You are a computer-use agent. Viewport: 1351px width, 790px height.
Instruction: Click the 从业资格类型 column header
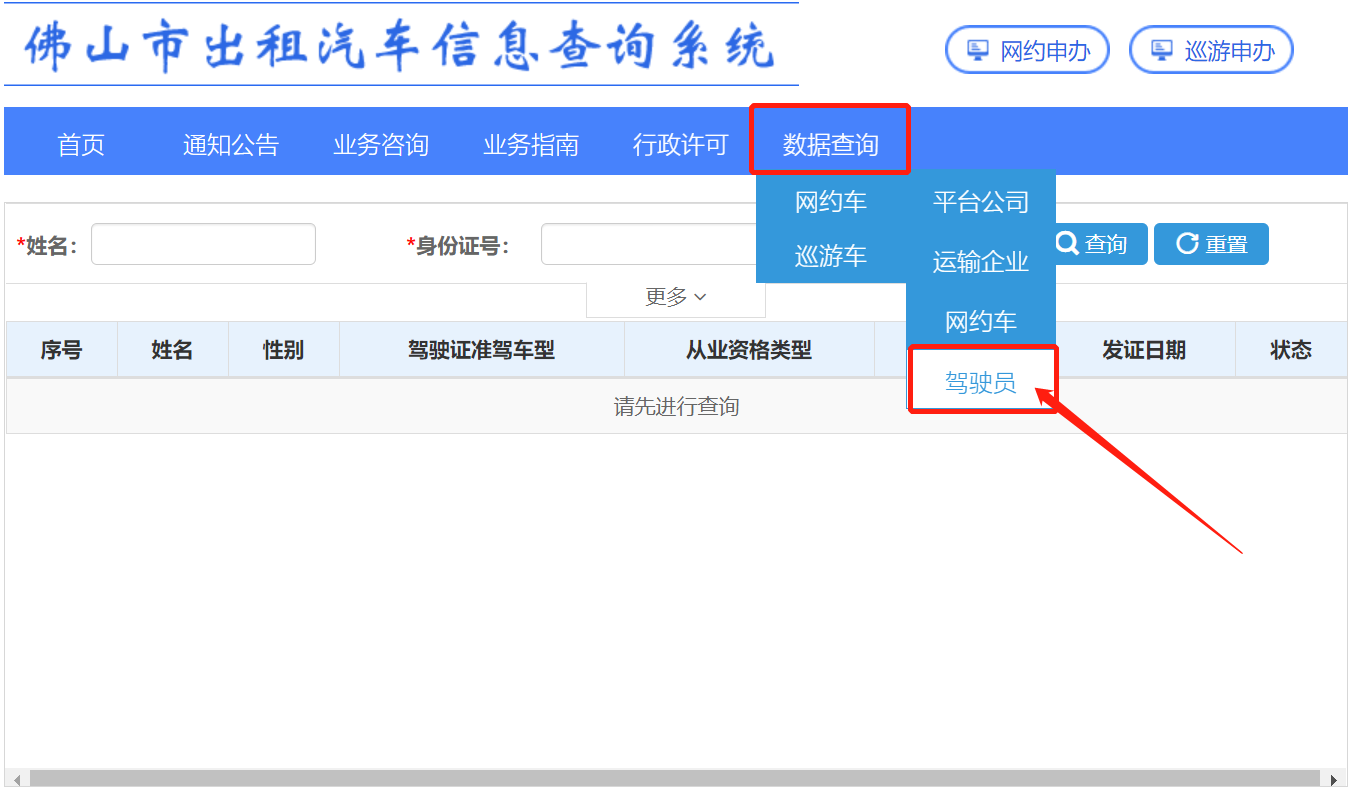[x=749, y=350]
